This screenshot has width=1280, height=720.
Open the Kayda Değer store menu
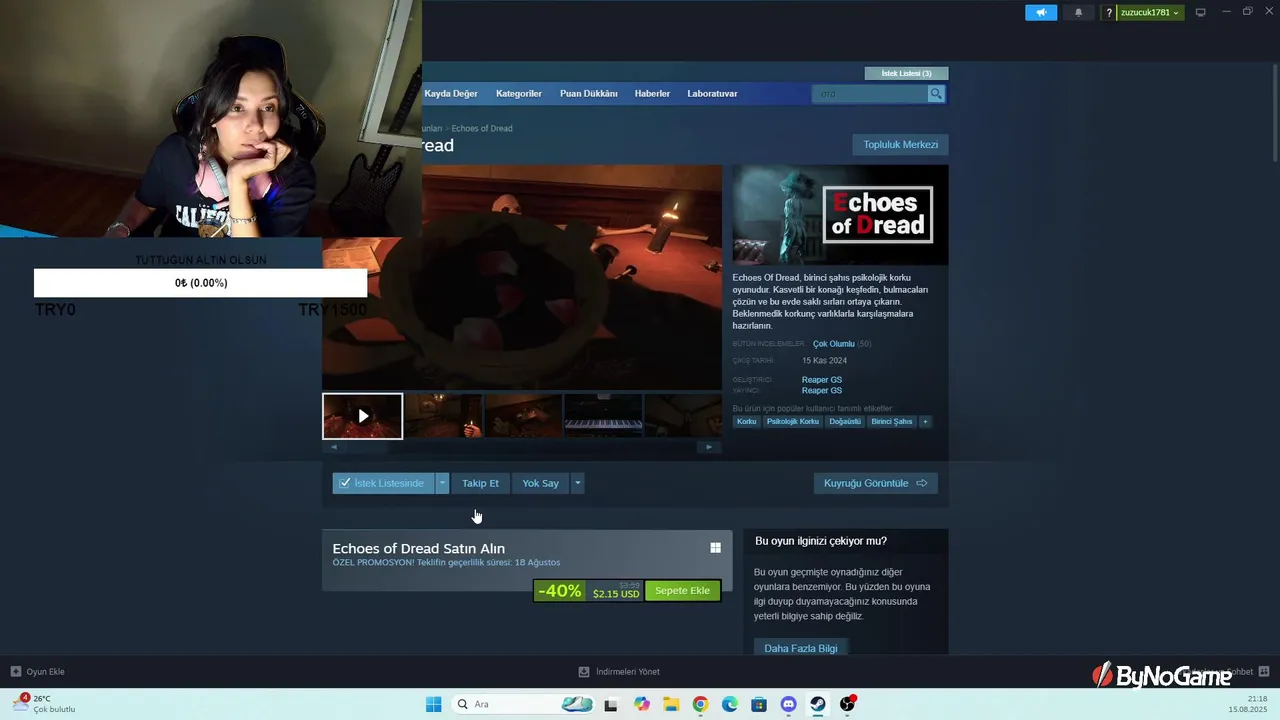(451, 93)
